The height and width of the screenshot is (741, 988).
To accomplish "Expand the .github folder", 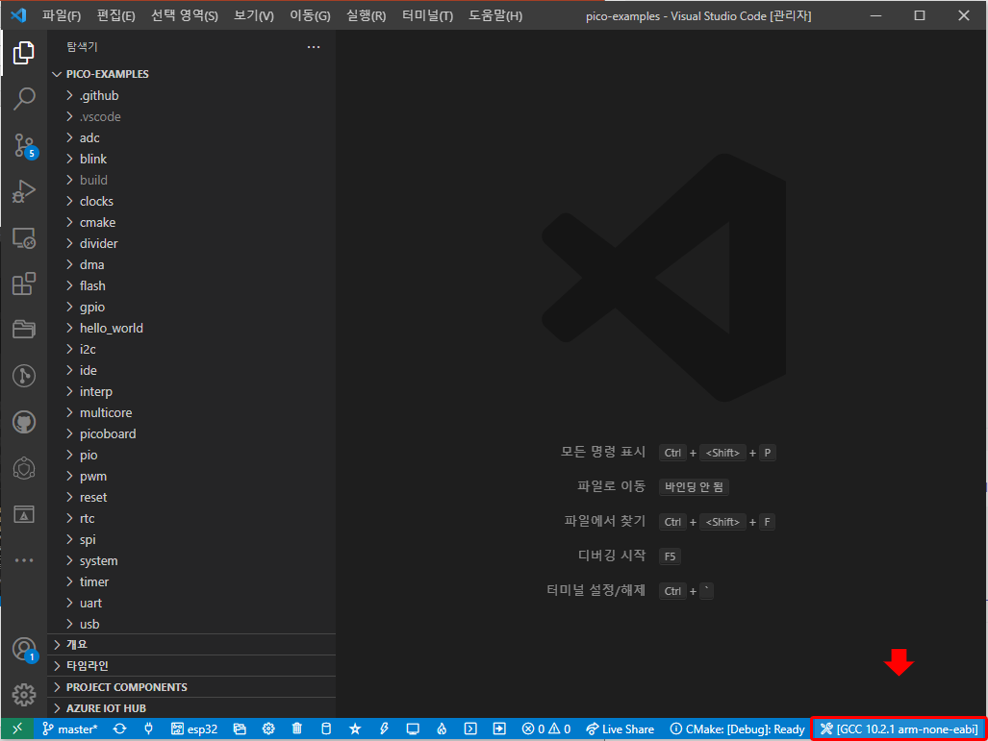I will [x=192, y=96].
